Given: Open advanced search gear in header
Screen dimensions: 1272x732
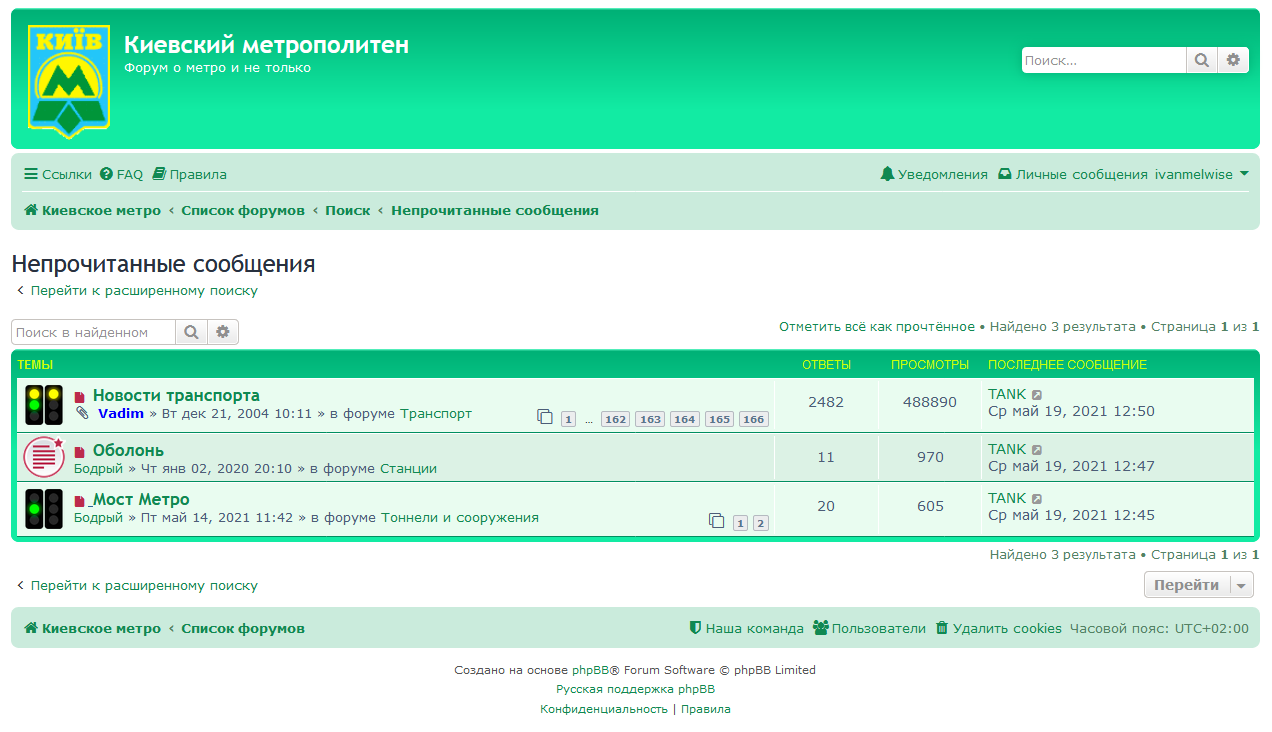Looking at the screenshot, I should coord(1233,61).
